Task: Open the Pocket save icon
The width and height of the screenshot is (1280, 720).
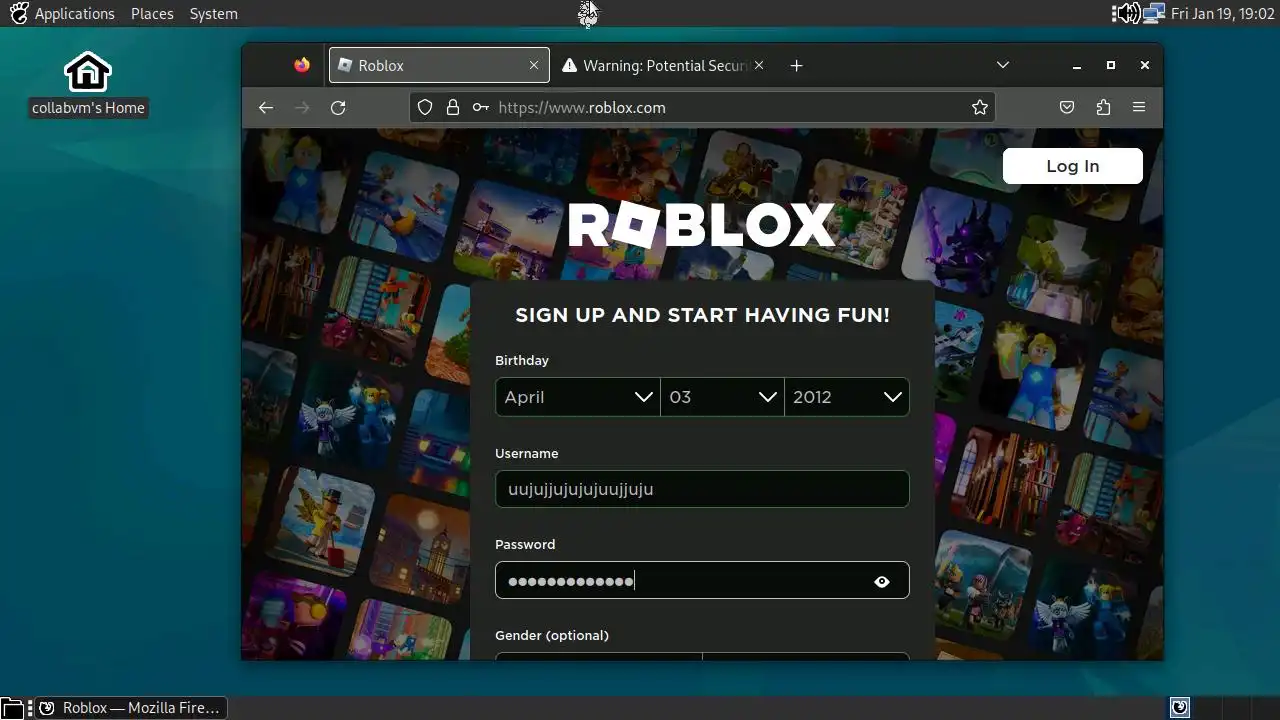Action: 1067,107
